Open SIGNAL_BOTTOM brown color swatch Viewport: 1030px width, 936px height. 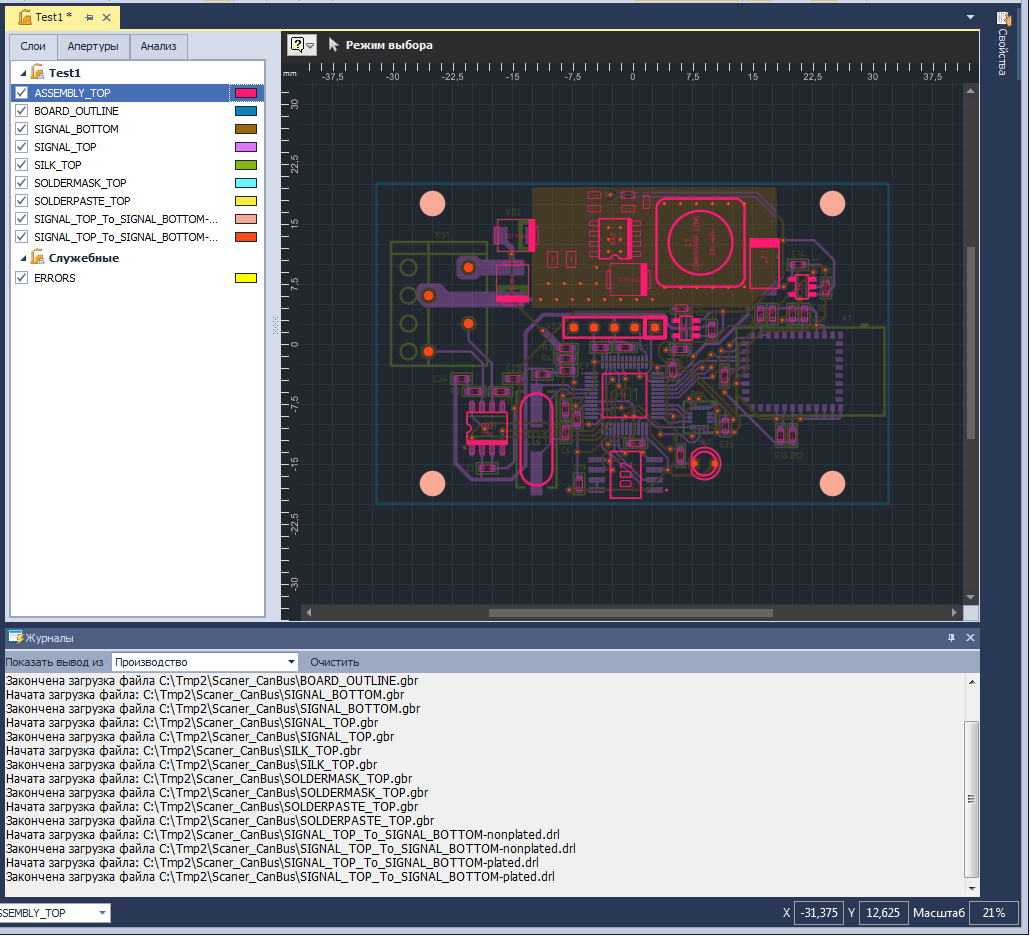tap(246, 129)
